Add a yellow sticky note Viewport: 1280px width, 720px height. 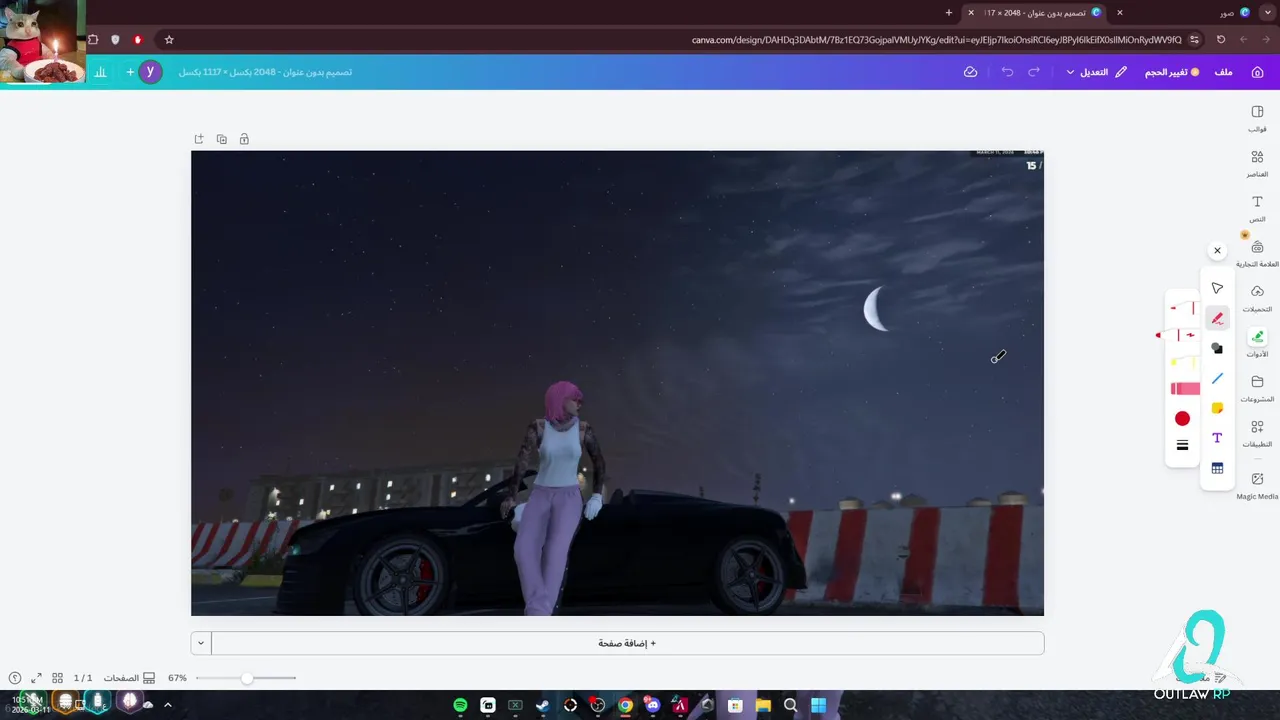tap(1217, 408)
